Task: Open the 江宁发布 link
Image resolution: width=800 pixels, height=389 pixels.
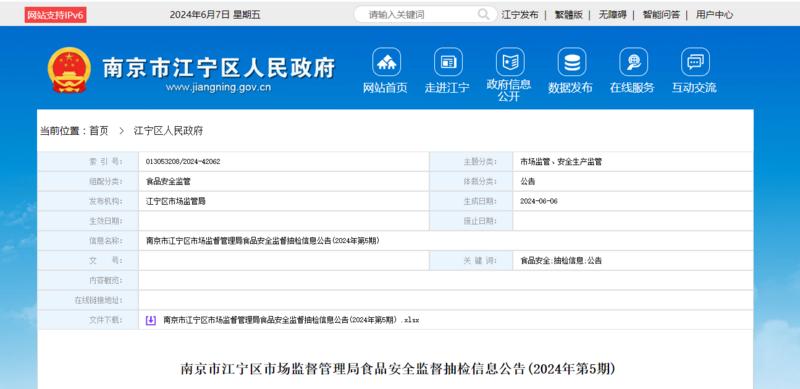Action: 519,15
